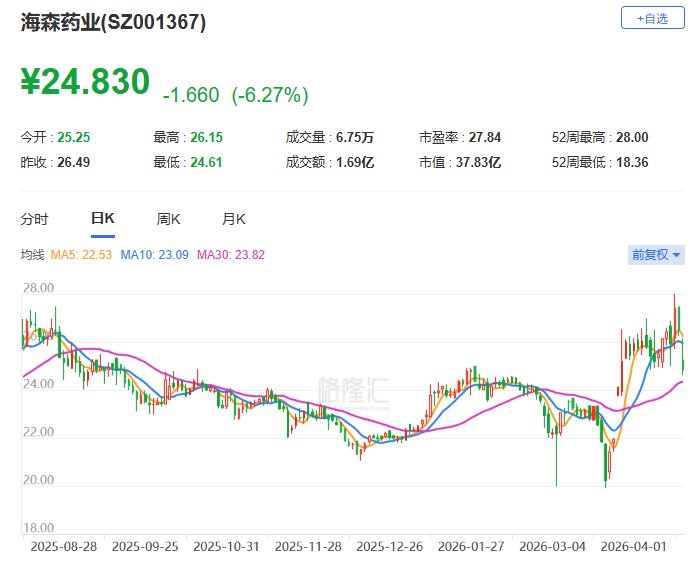Click the MA30: 23.82 indicator label
693x561 pixels.
tap(231, 255)
